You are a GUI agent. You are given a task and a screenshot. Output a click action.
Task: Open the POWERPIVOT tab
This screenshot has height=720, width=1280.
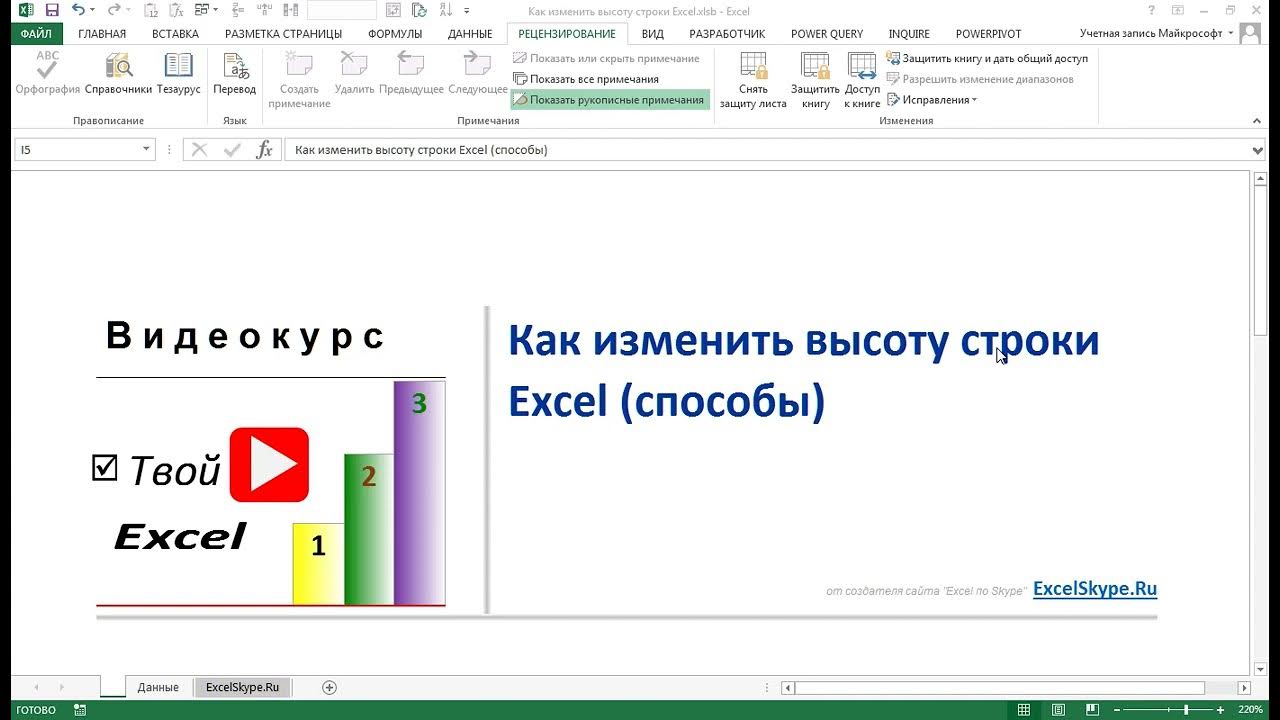click(988, 34)
